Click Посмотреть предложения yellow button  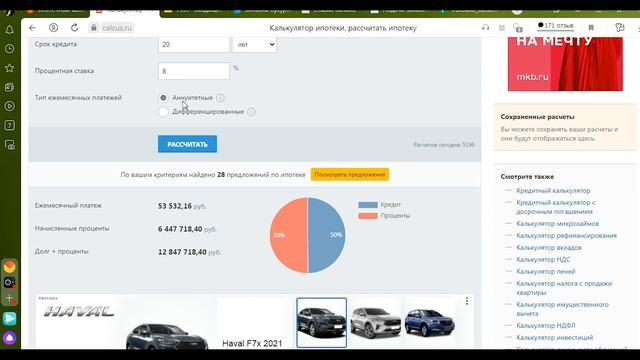click(350, 175)
